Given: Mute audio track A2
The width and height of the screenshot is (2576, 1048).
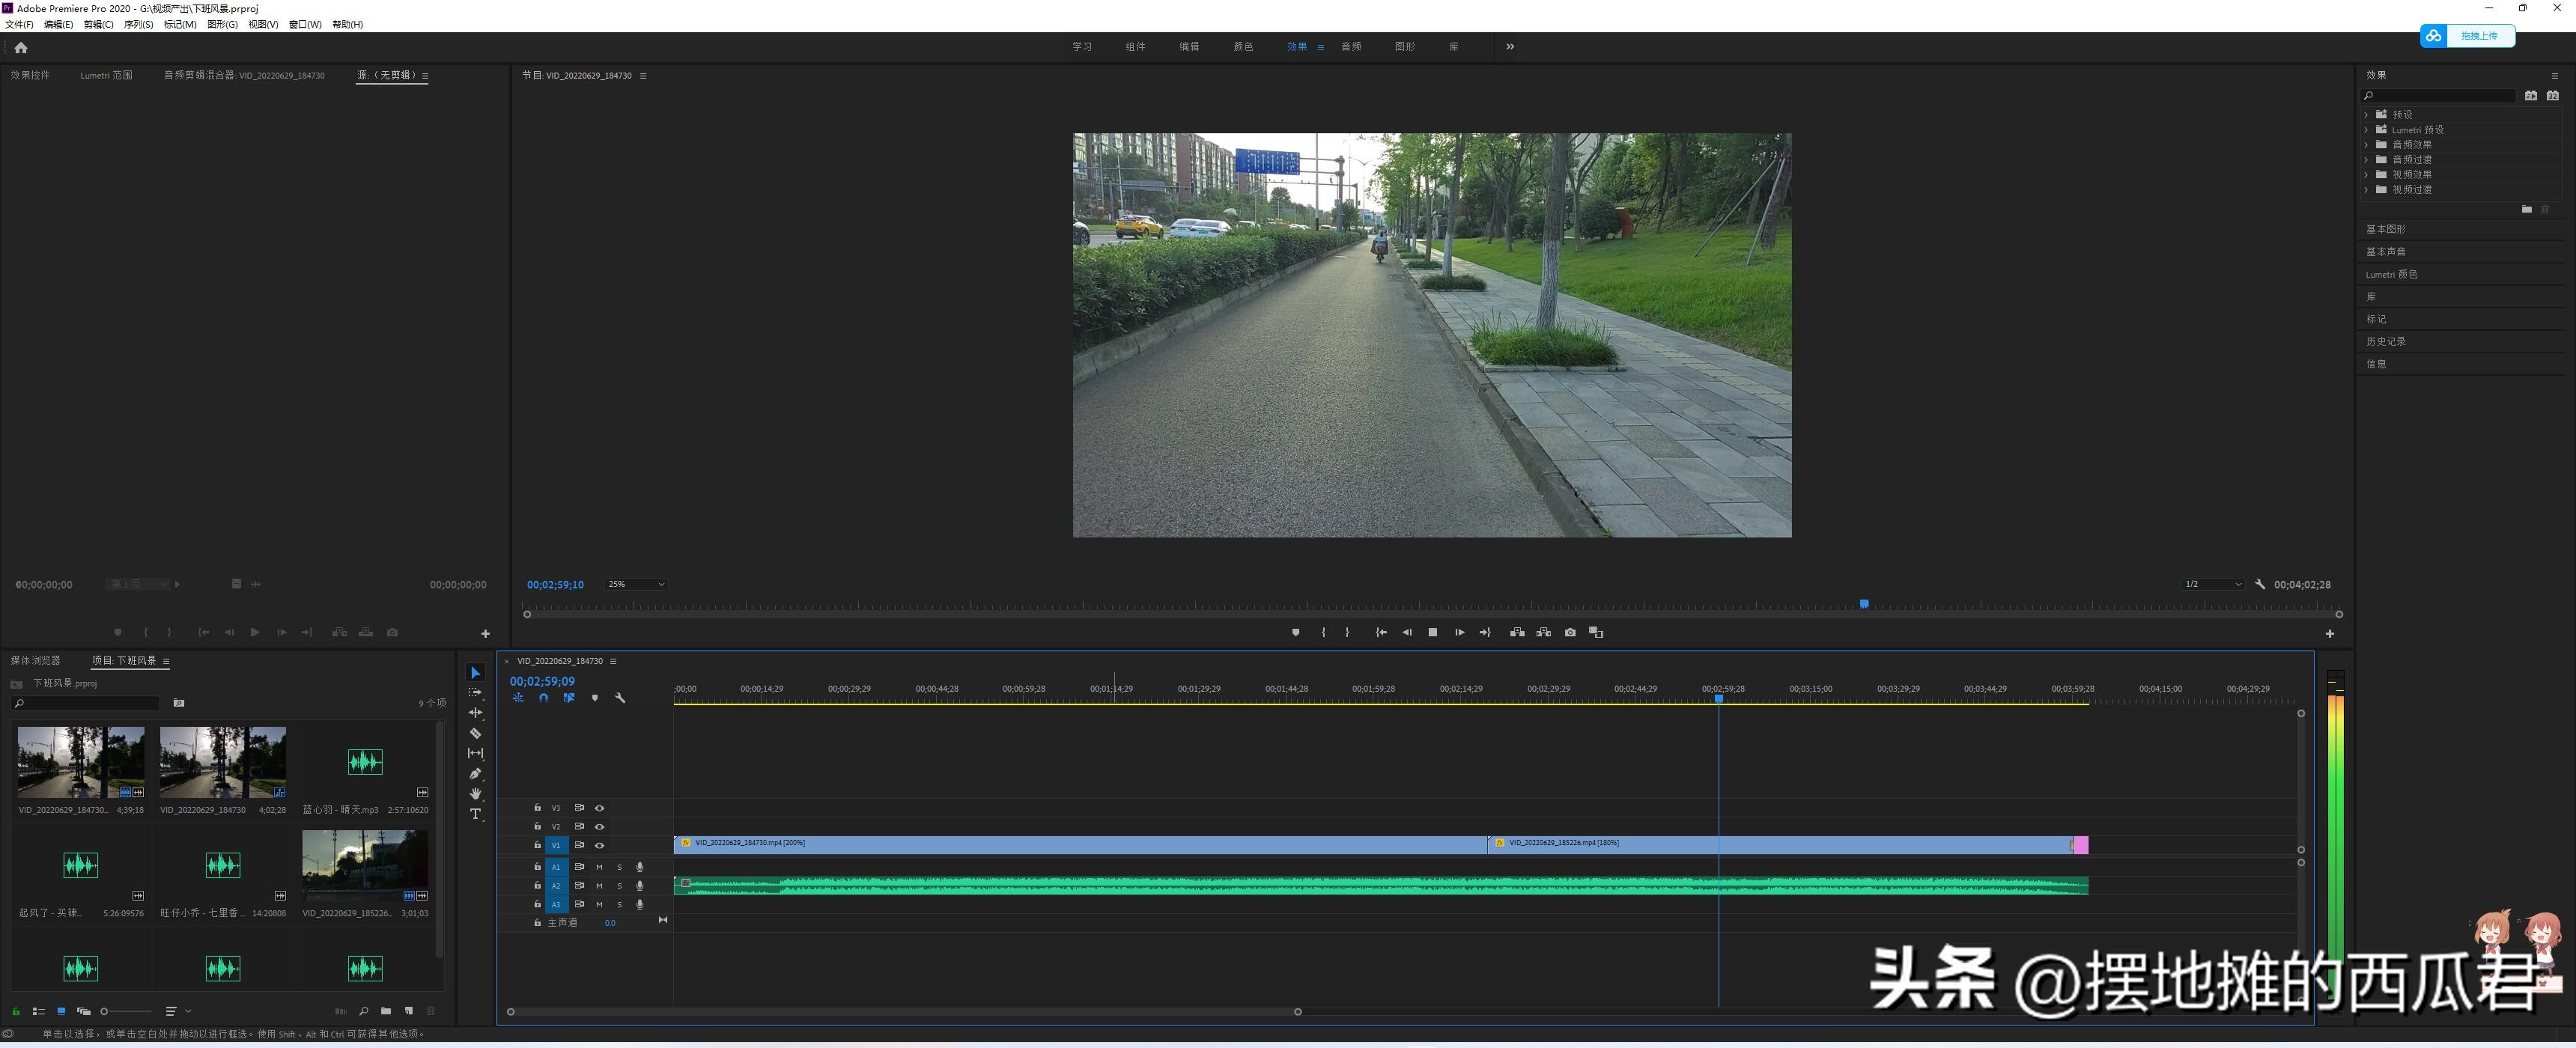Looking at the screenshot, I should 599,885.
